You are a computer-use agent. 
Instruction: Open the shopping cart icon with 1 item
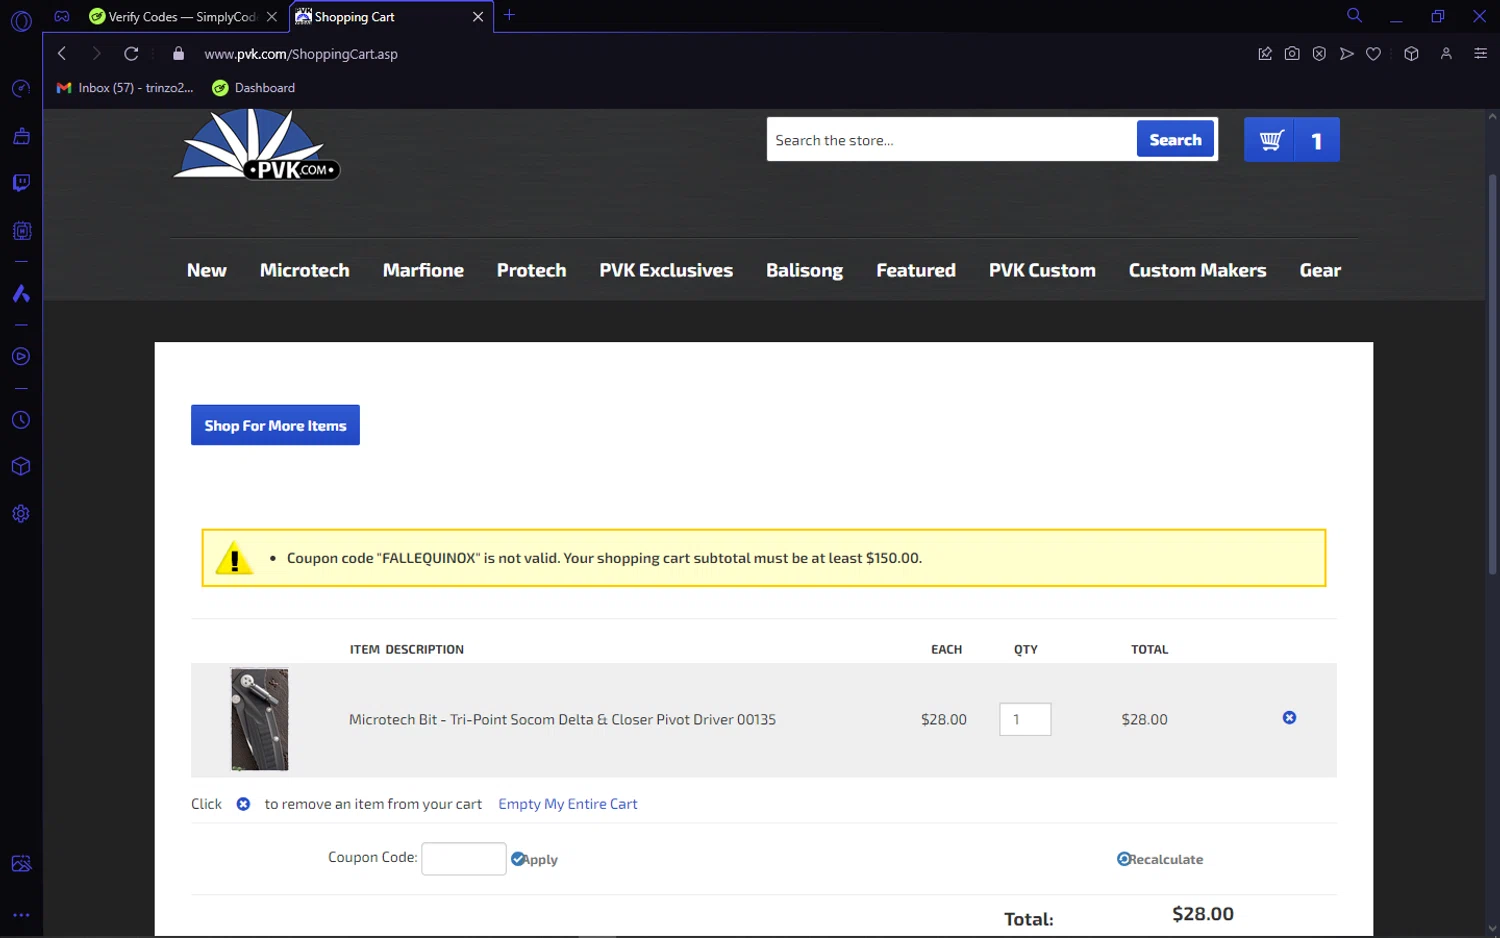tap(1292, 140)
